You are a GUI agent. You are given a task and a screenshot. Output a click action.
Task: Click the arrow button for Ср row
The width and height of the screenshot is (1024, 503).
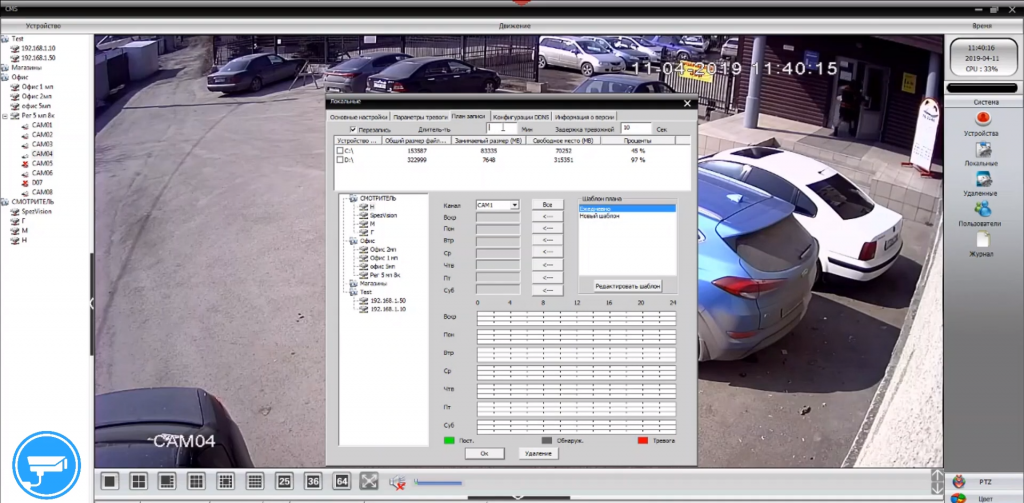click(547, 253)
